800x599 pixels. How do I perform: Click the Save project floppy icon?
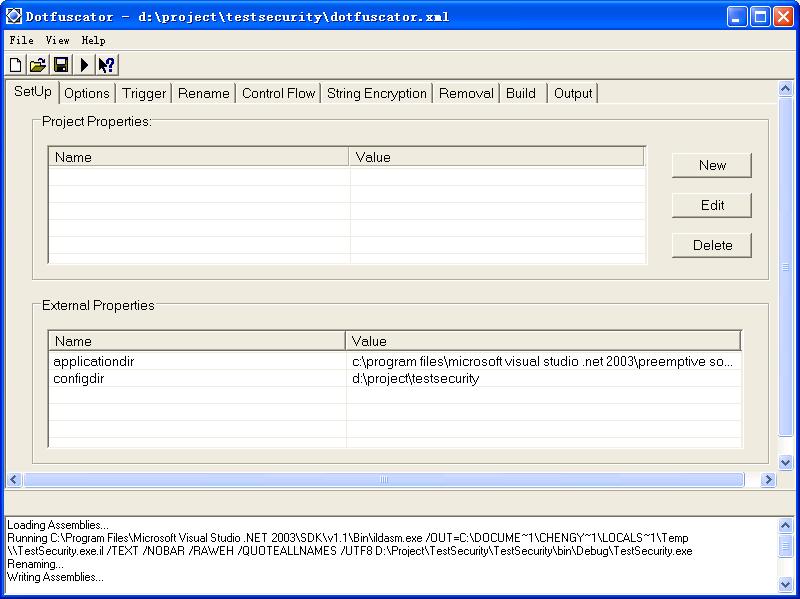pyautogui.click(x=61, y=65)
